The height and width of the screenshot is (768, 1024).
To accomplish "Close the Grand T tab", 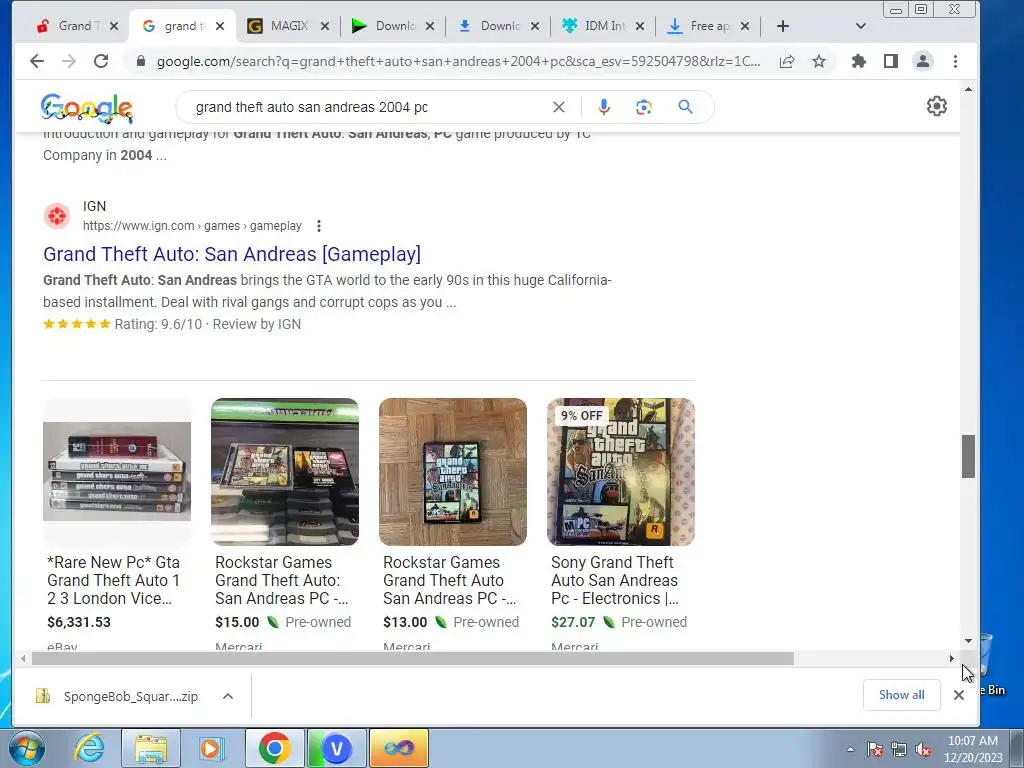I will [114, 26].
